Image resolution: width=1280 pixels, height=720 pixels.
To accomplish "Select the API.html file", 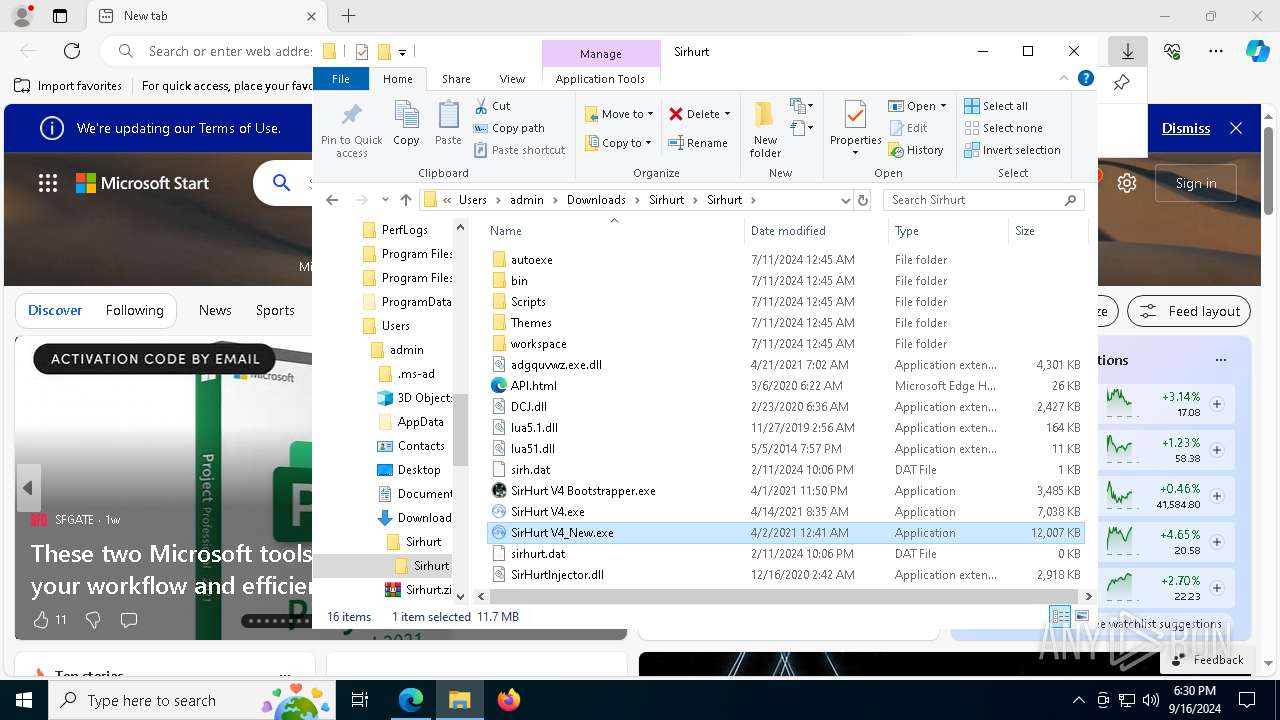I will coord(533,386).
